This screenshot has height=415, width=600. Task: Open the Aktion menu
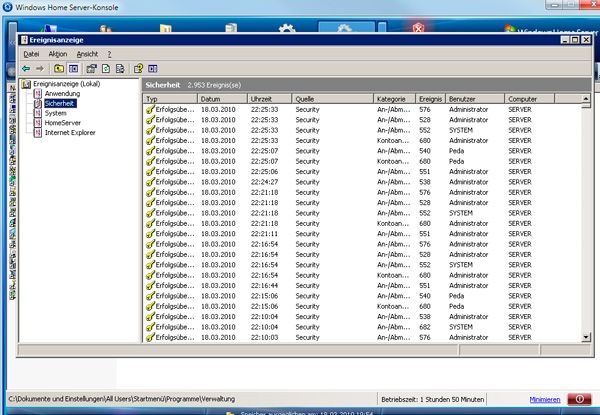(x=58, y=54)
